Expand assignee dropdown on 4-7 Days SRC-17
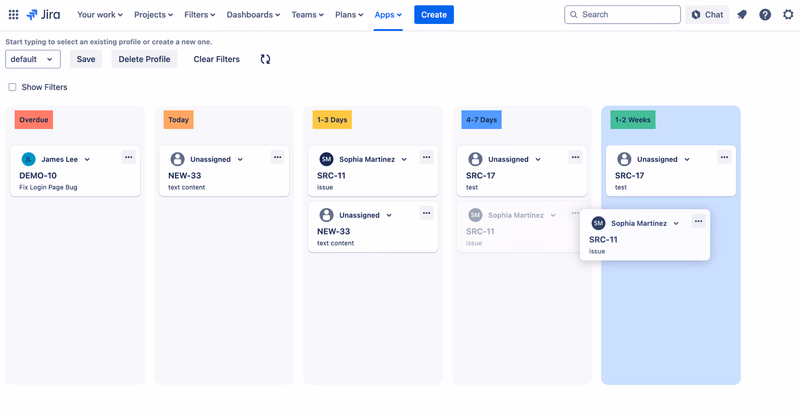 [x=538, y=160]
